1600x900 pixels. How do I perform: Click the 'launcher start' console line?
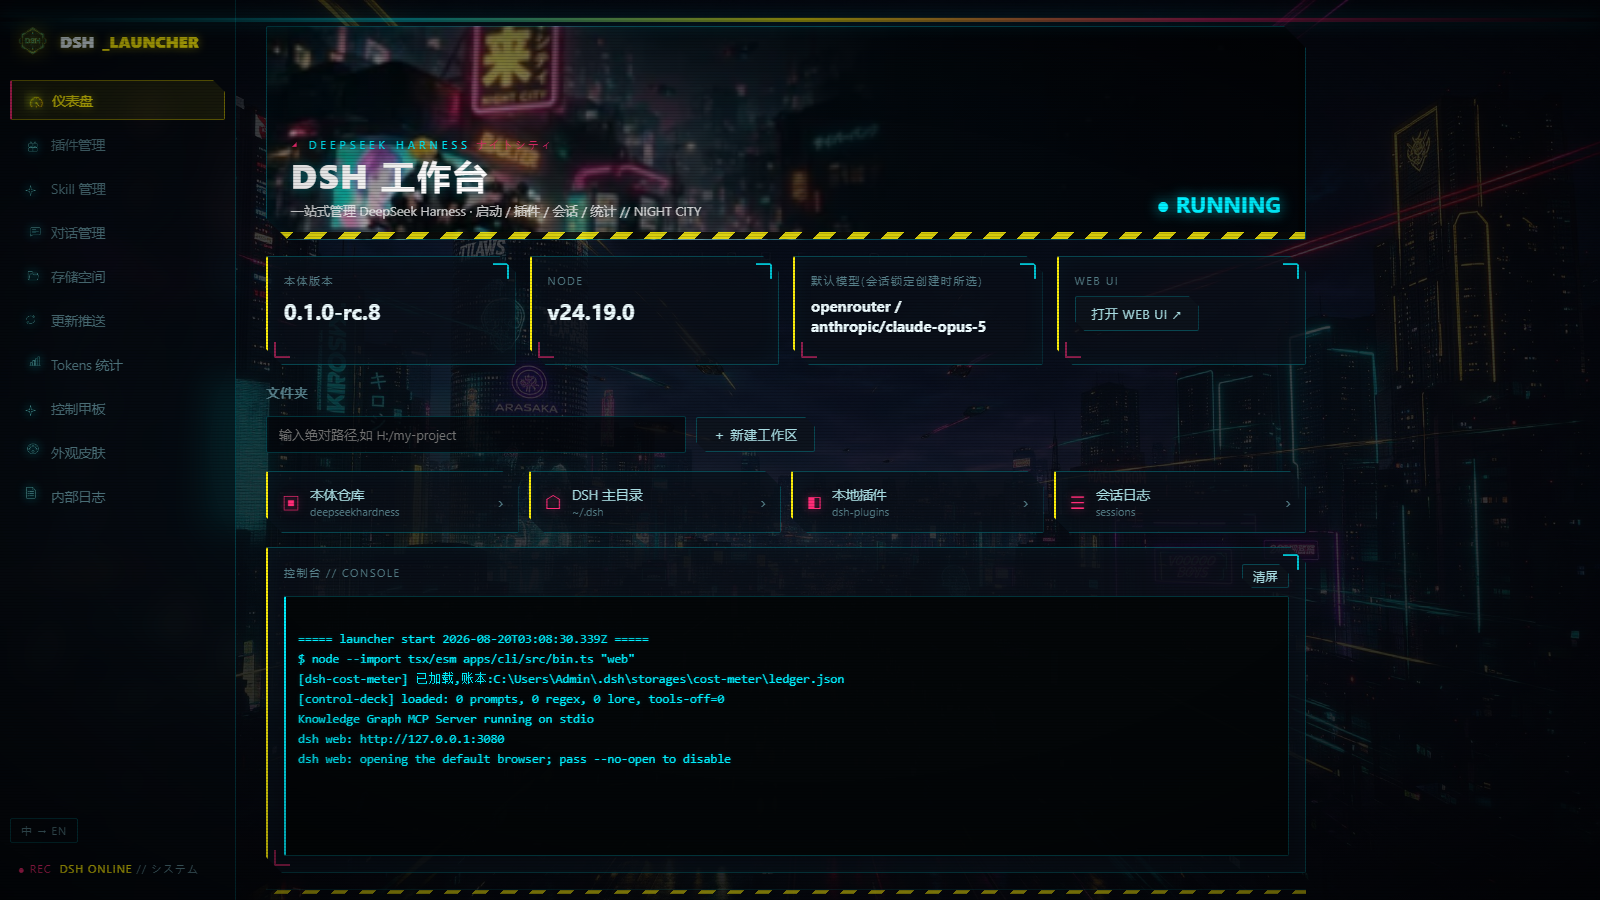[473, 639]
